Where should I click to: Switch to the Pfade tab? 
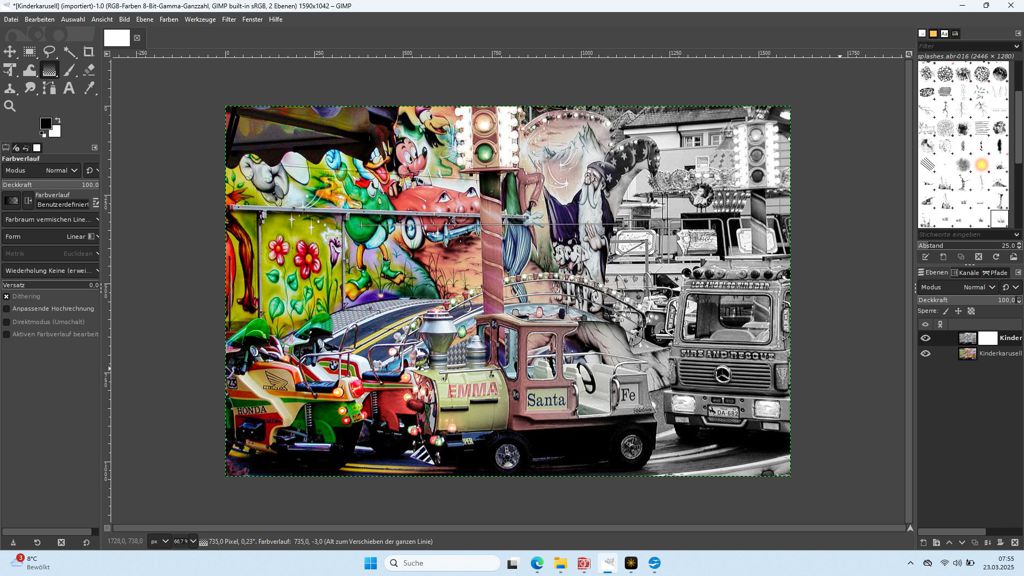[x=995, y=272]
